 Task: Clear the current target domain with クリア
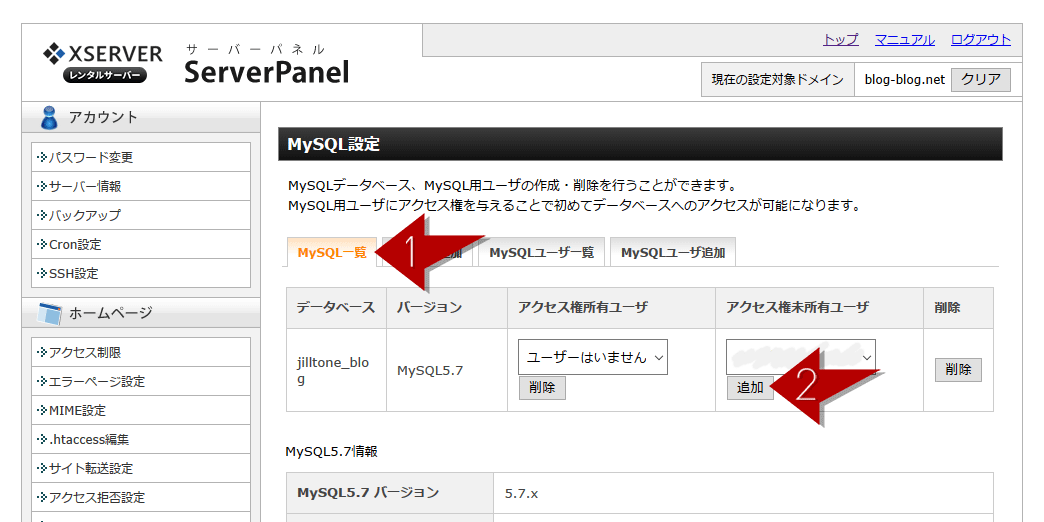pos(981,80)
